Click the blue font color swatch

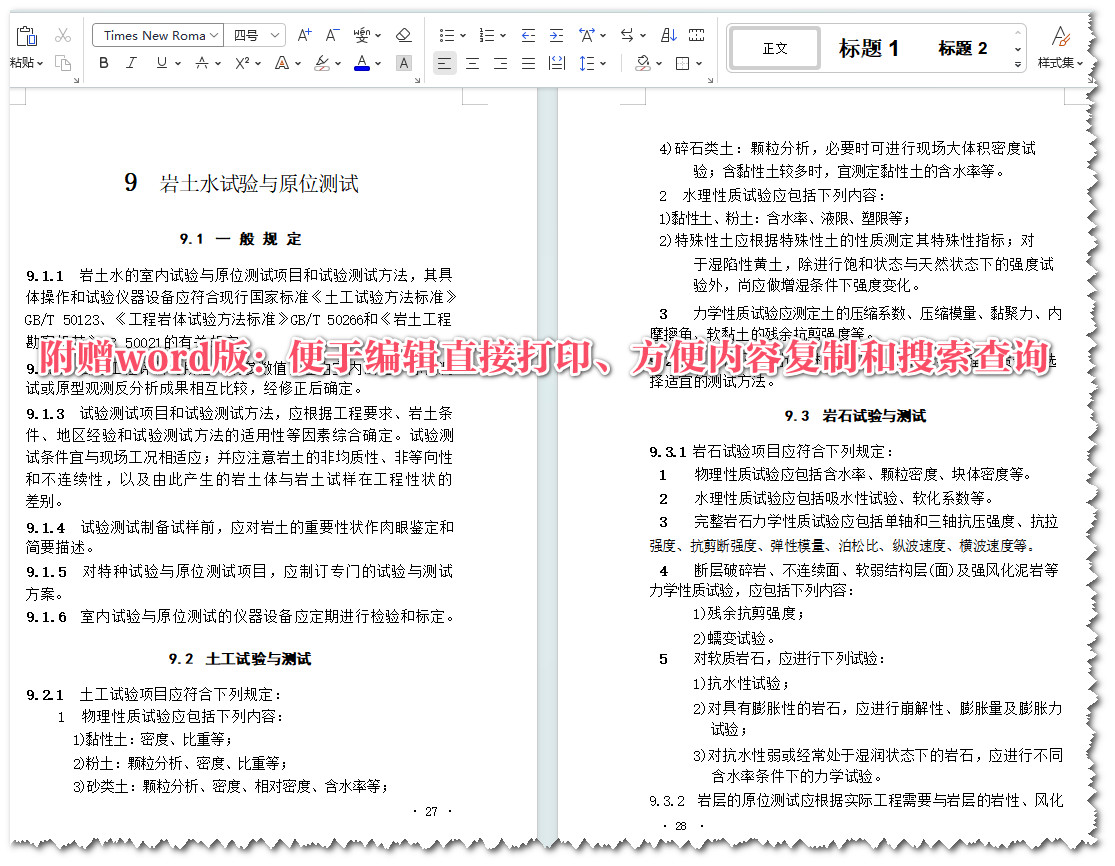tap(362, 64)
